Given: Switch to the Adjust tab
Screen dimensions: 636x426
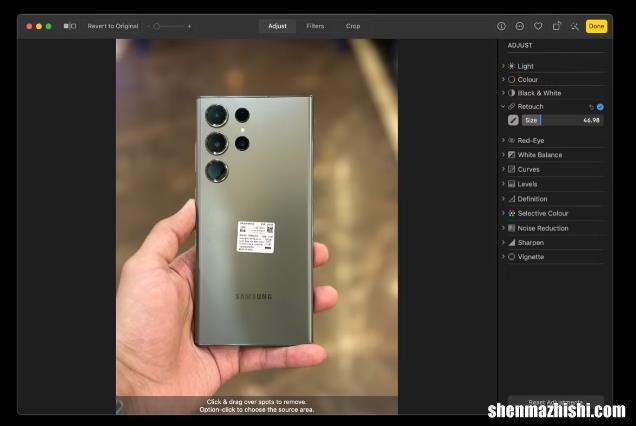Looking at the screenshot, I should coord(277,26).
